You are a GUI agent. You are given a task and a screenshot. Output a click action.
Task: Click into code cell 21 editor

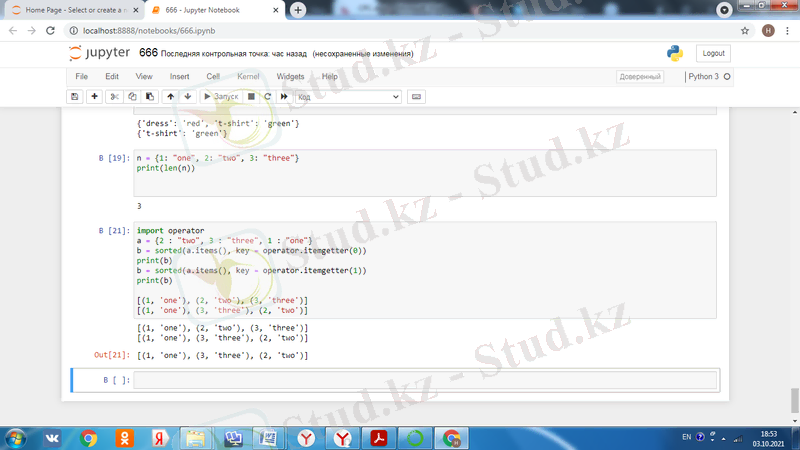(425, 270)
